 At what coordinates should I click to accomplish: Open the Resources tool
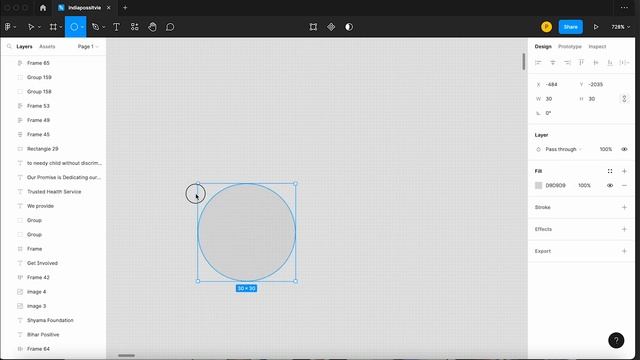(x=134, y=27)
